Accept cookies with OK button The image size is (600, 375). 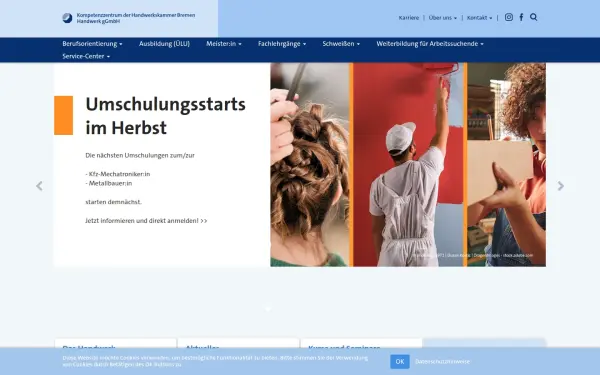[400, 362]
